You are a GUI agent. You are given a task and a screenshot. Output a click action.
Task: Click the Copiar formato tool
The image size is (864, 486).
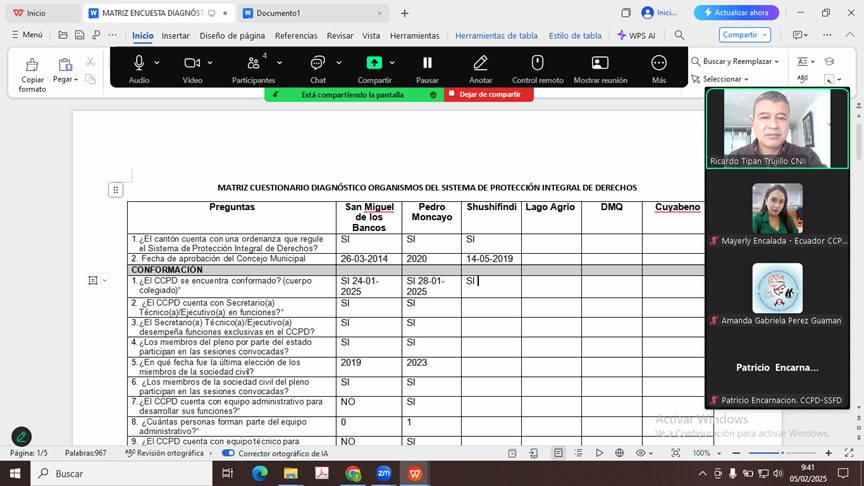coord(32,74)
